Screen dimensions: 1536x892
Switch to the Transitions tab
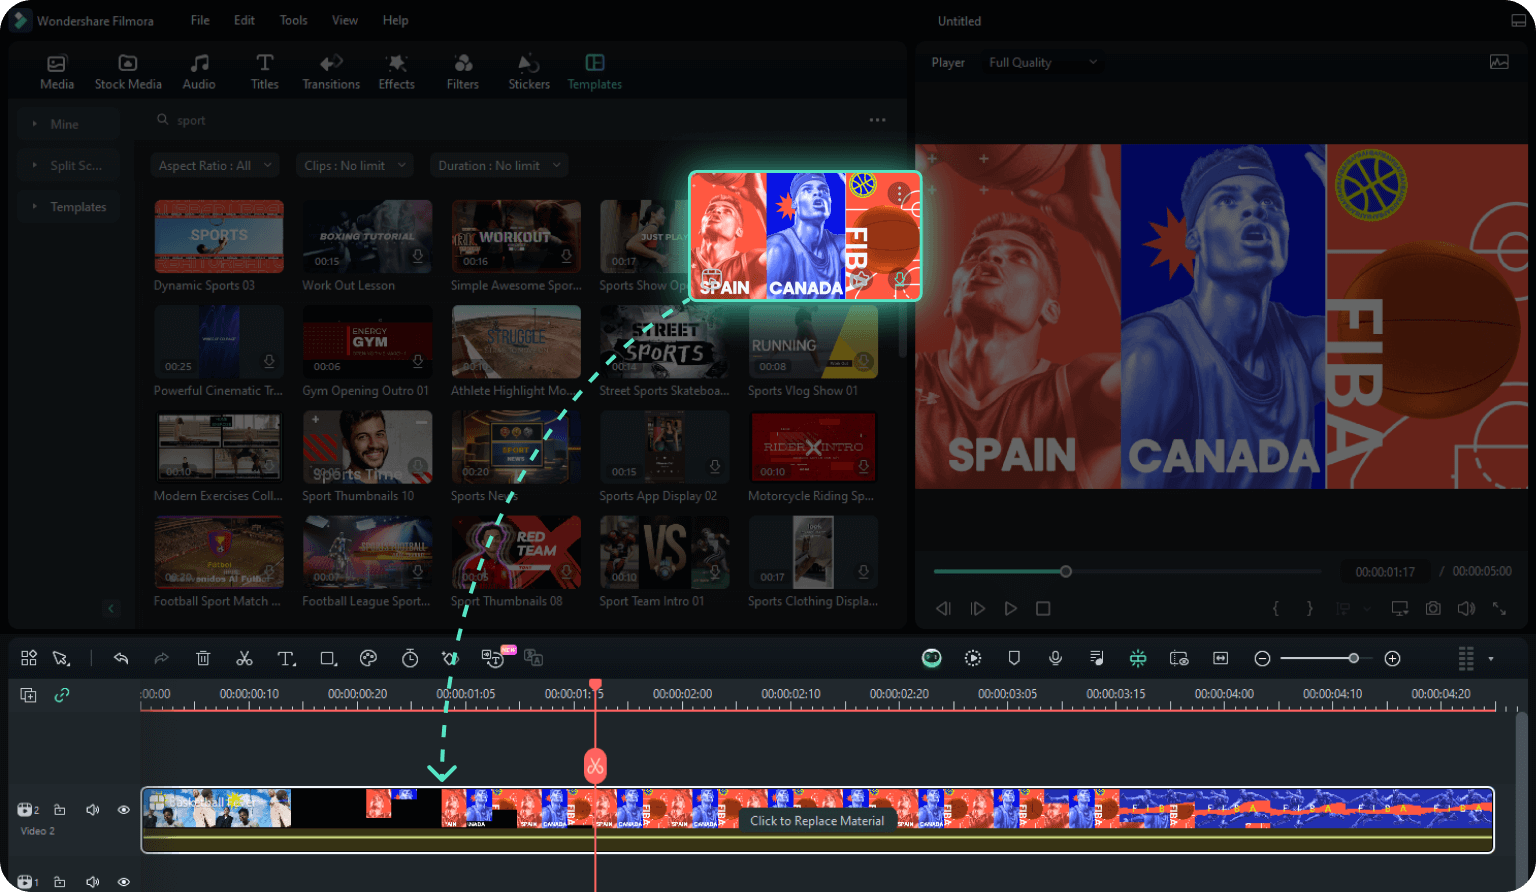click(331, 72)
